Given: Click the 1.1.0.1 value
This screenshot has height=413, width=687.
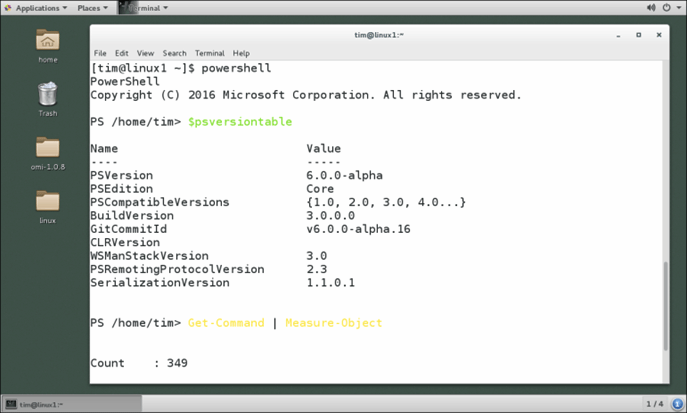Looking at the screenshot, I should click(330, 282).
